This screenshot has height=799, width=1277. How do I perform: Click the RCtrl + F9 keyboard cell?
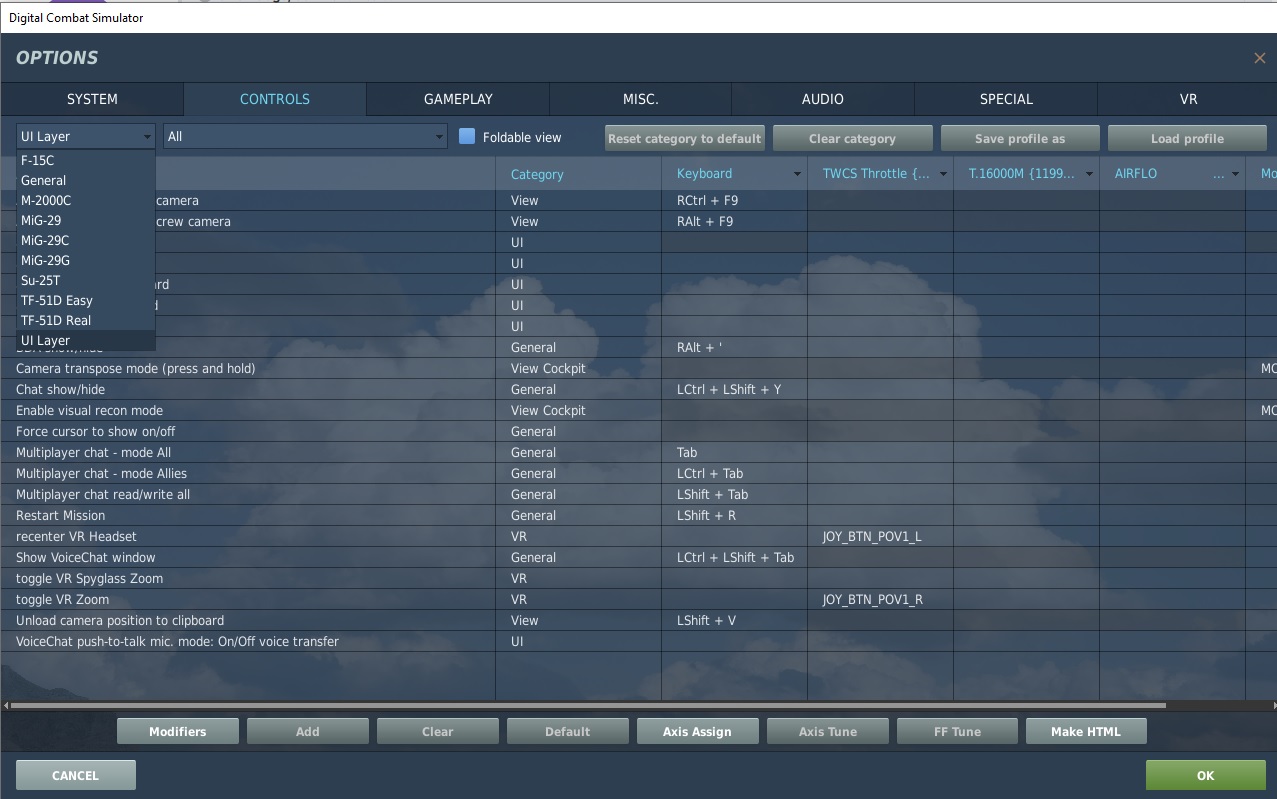734,200
